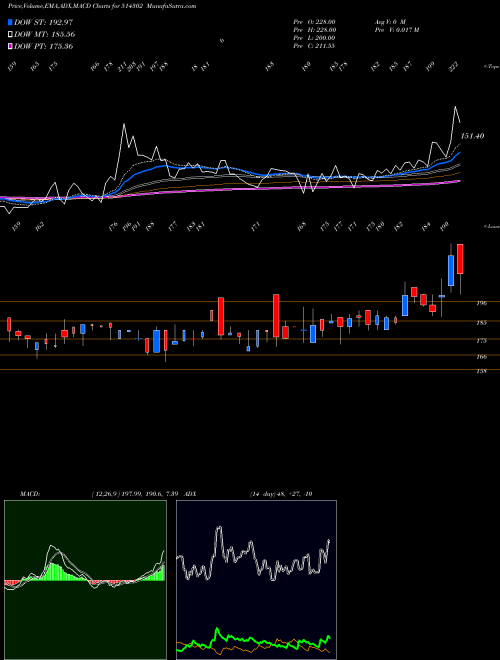500x660 pixels.
Task: Click the 'Pre C: 211.55' value
Action: click(x=314, y=46)
